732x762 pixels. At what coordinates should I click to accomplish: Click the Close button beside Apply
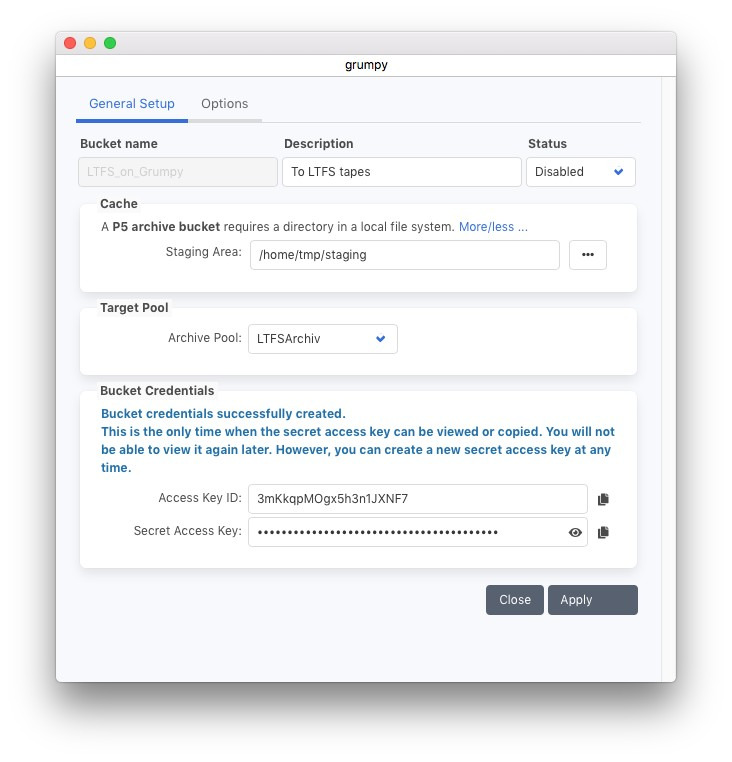[x=515, y=600]
